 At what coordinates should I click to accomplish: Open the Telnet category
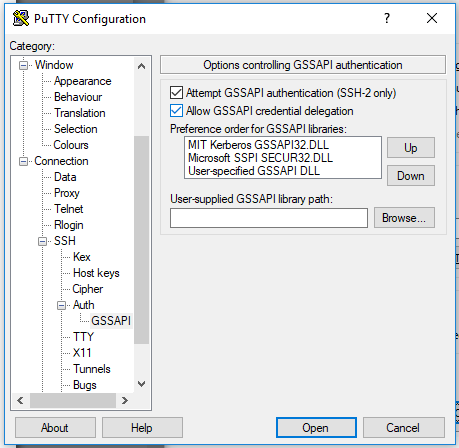(69, 209)
